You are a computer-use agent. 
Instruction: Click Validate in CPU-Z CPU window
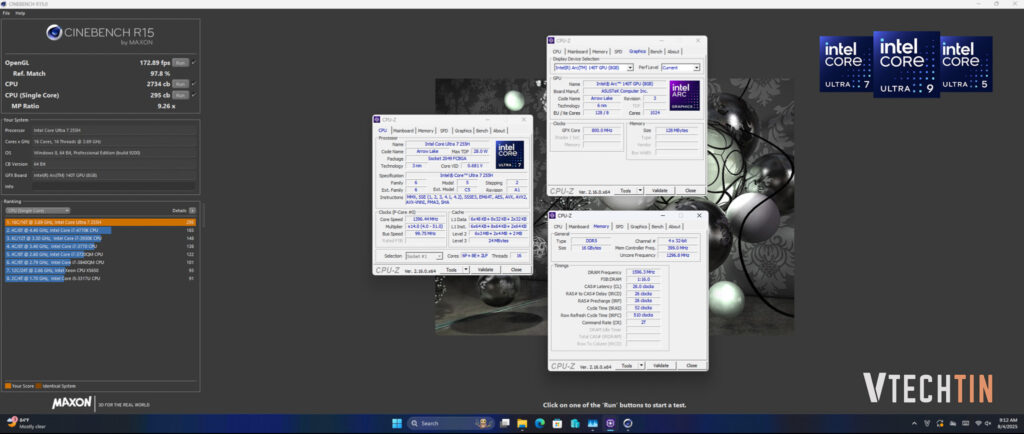pos(485,270)
